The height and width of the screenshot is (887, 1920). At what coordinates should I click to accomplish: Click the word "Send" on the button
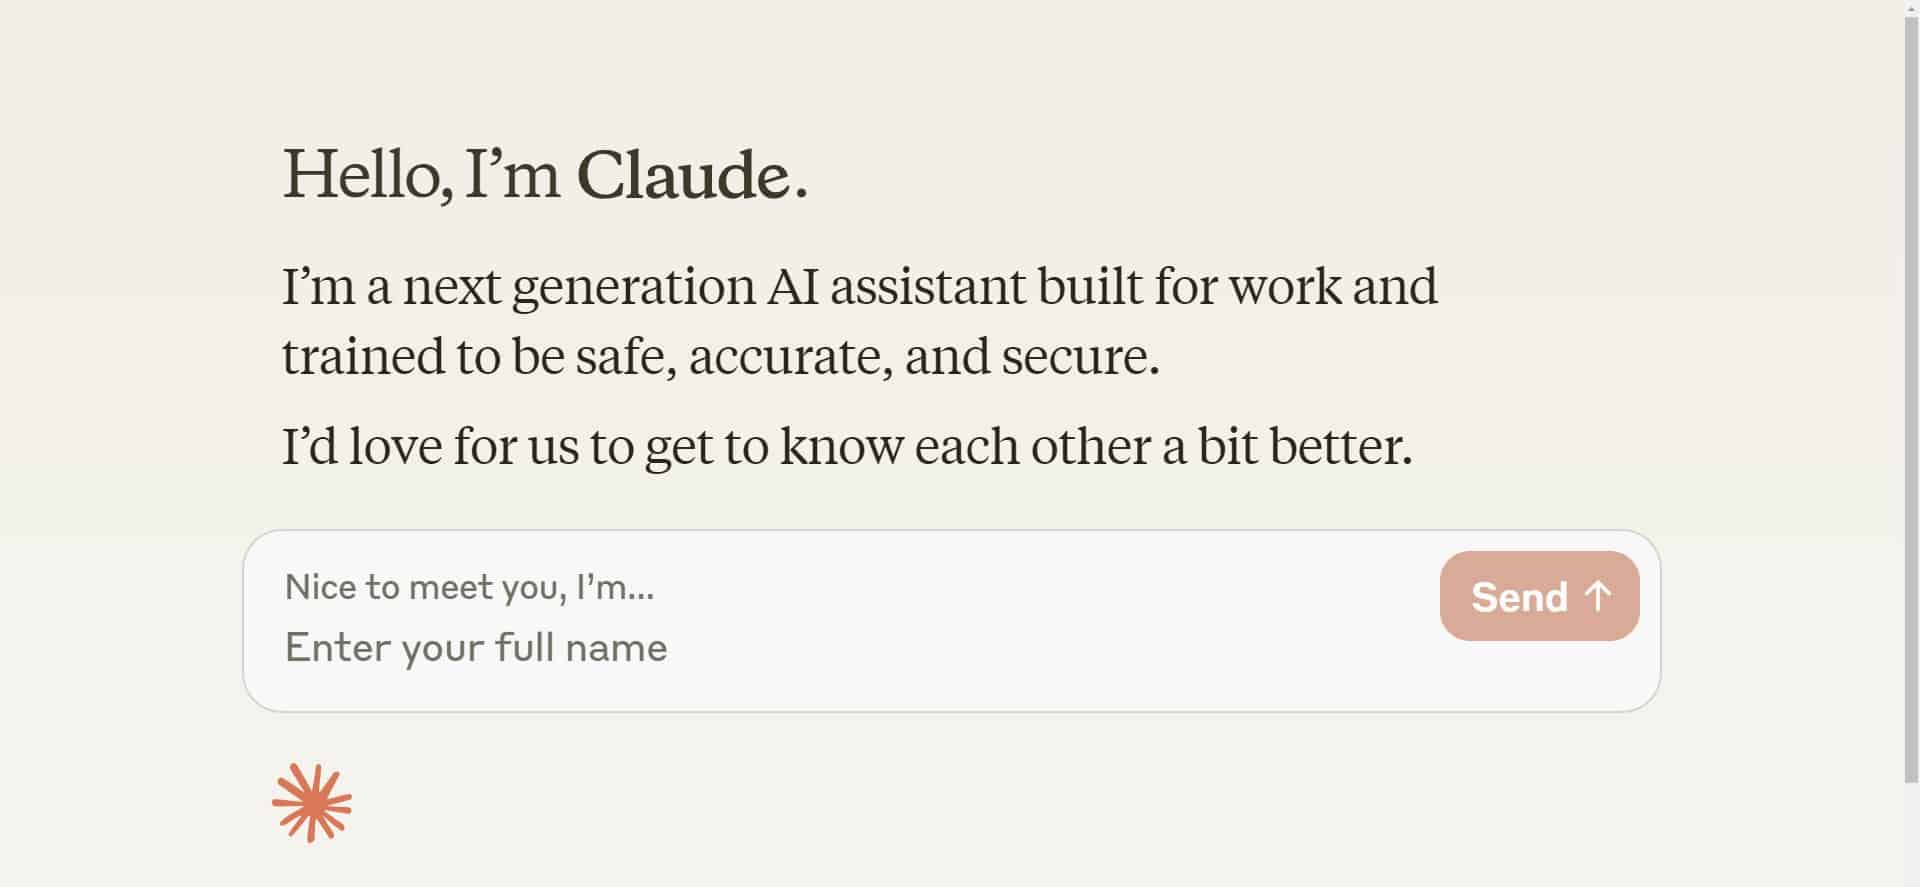click(1519, 597)
